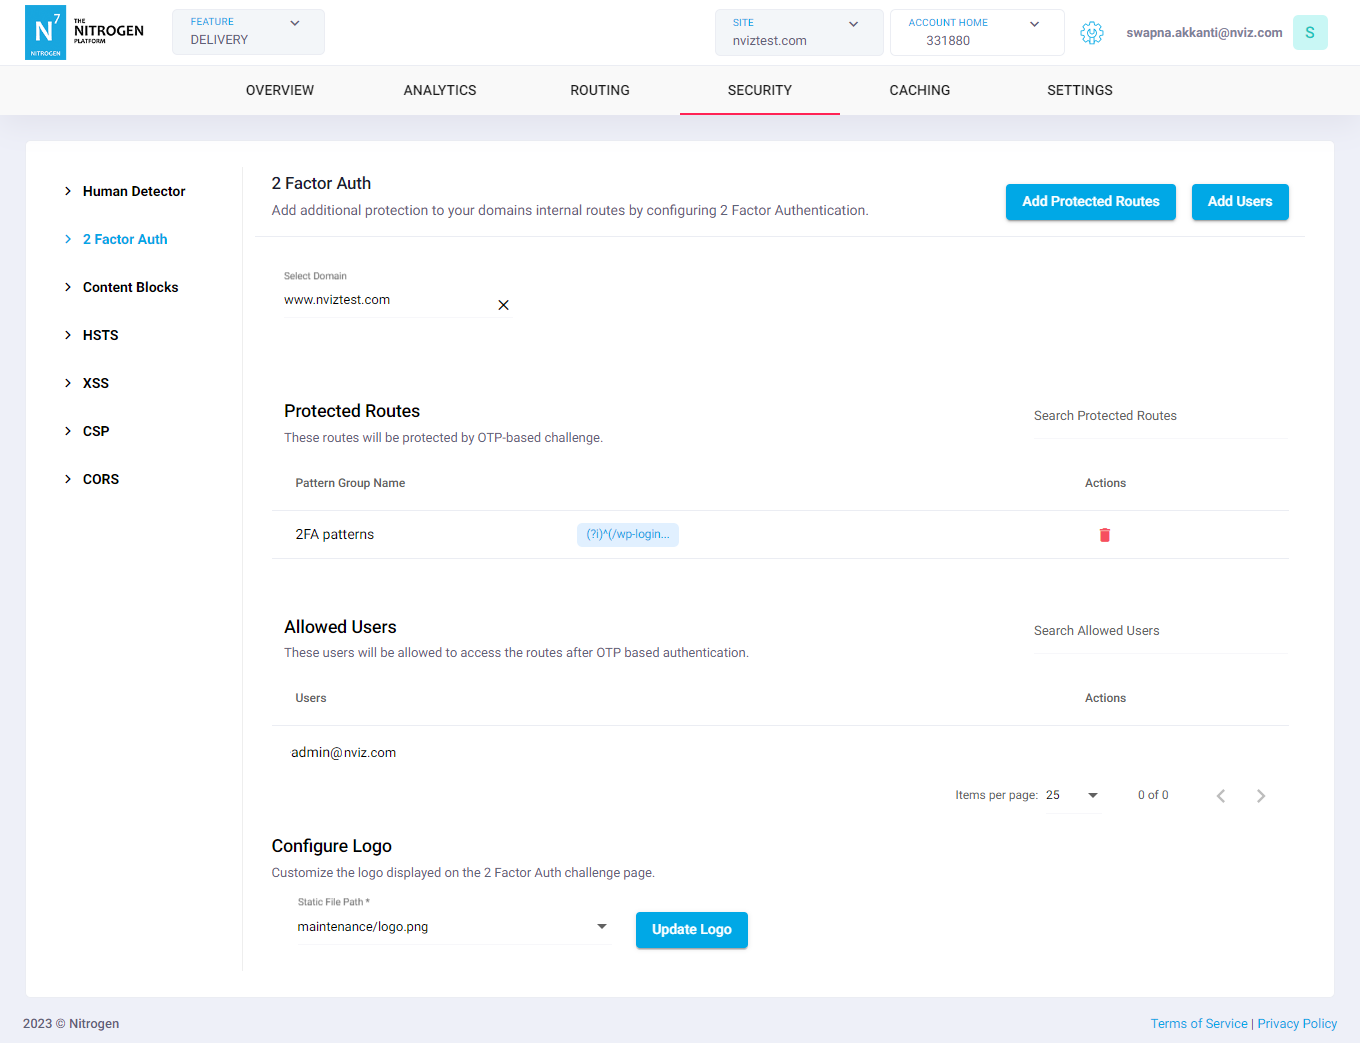Image resolution: width=1360 pixels, height=1043 pixels.
Task: Expand the Account Home dropdown
Action: [976, 32]
